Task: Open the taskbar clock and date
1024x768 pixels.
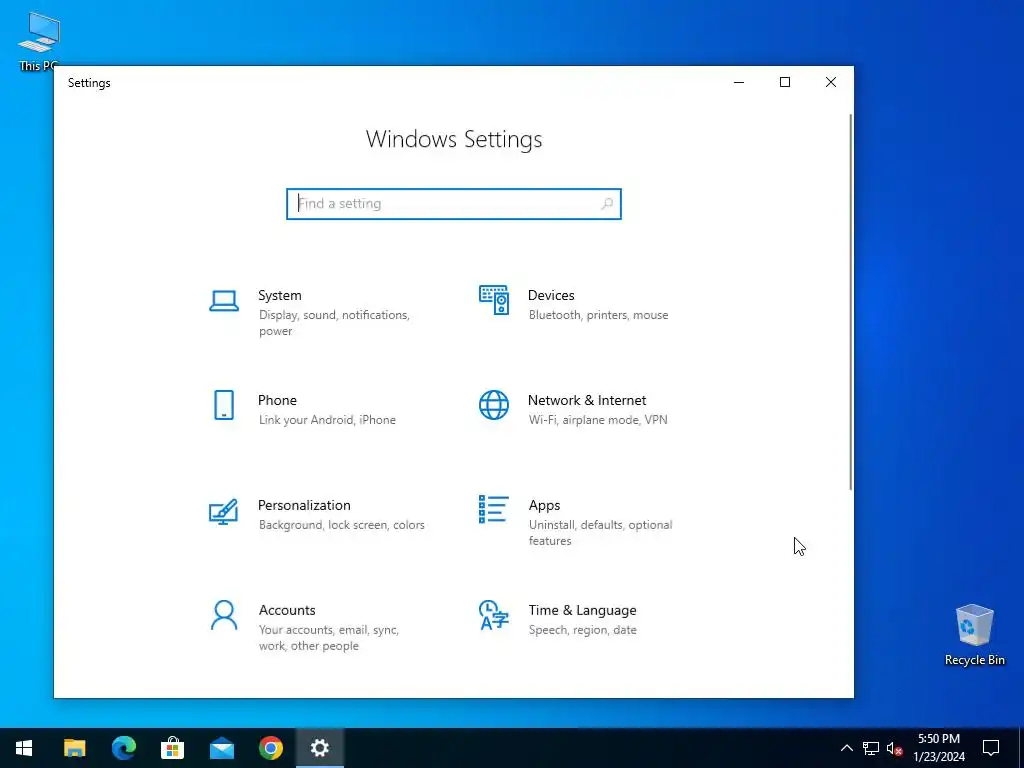Action: pos(939,748)
